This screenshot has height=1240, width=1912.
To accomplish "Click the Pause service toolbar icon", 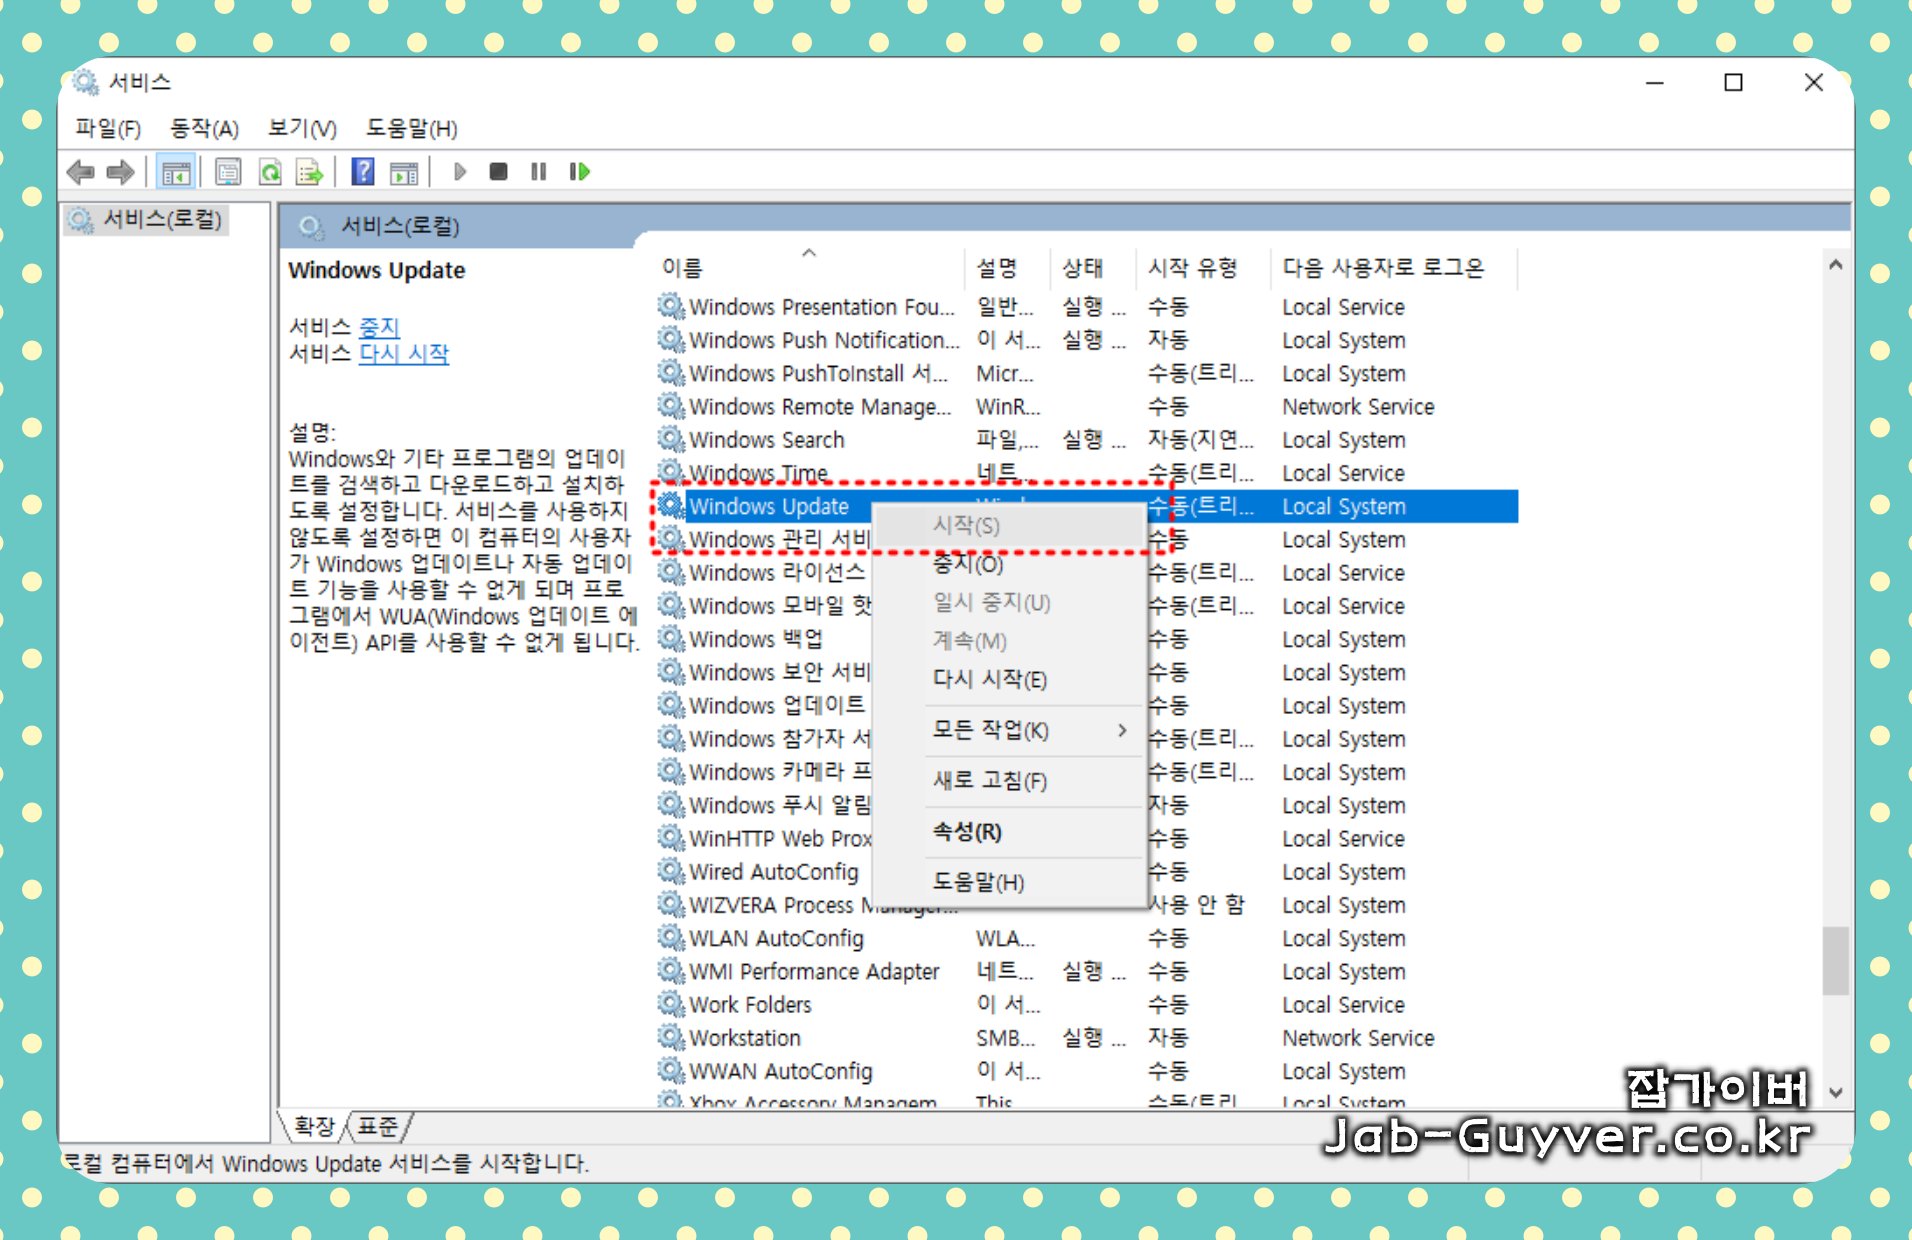I will tap(538, 172).
